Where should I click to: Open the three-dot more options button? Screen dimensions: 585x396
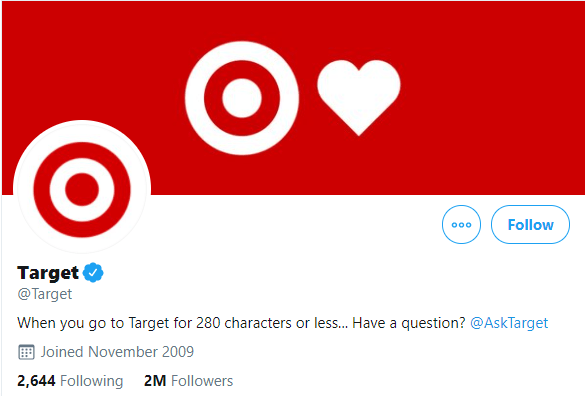click(x=461, y=224)
